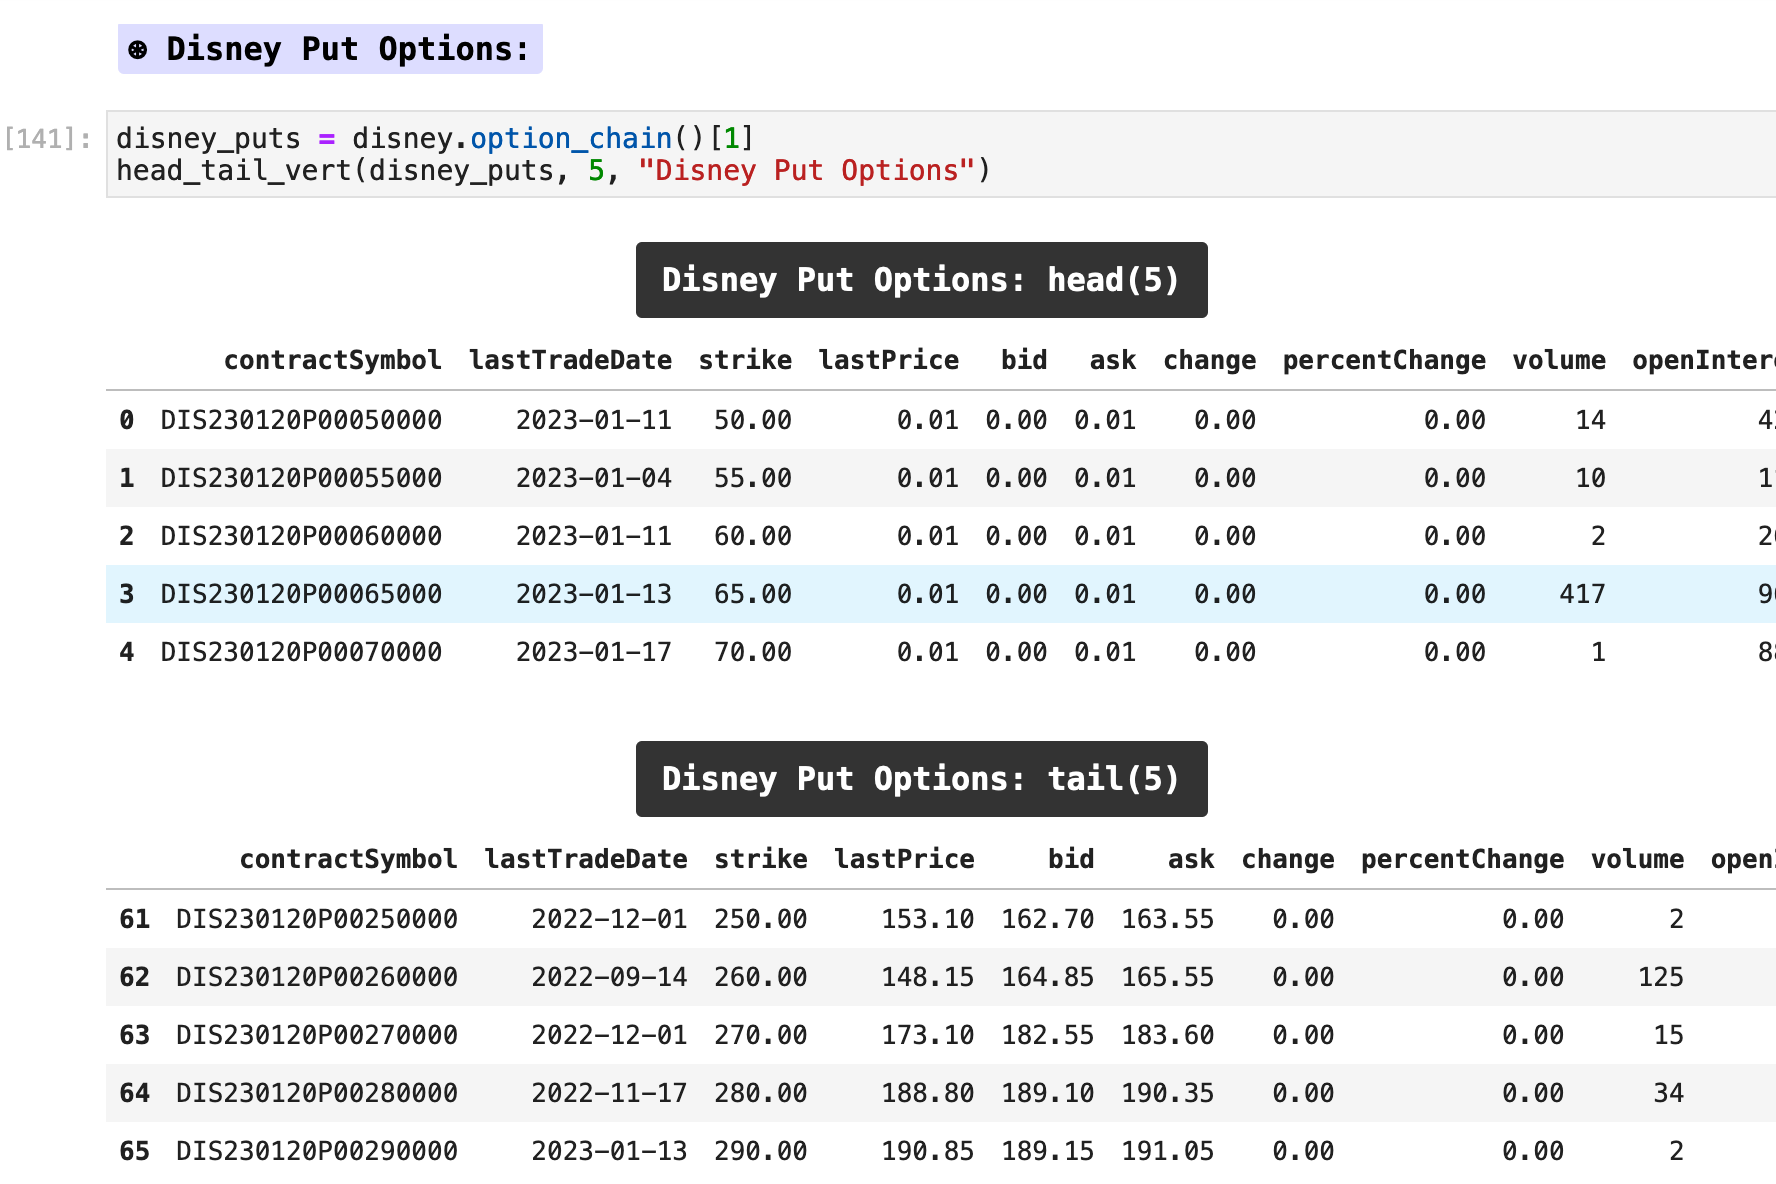Click volume value 417

1582,594
